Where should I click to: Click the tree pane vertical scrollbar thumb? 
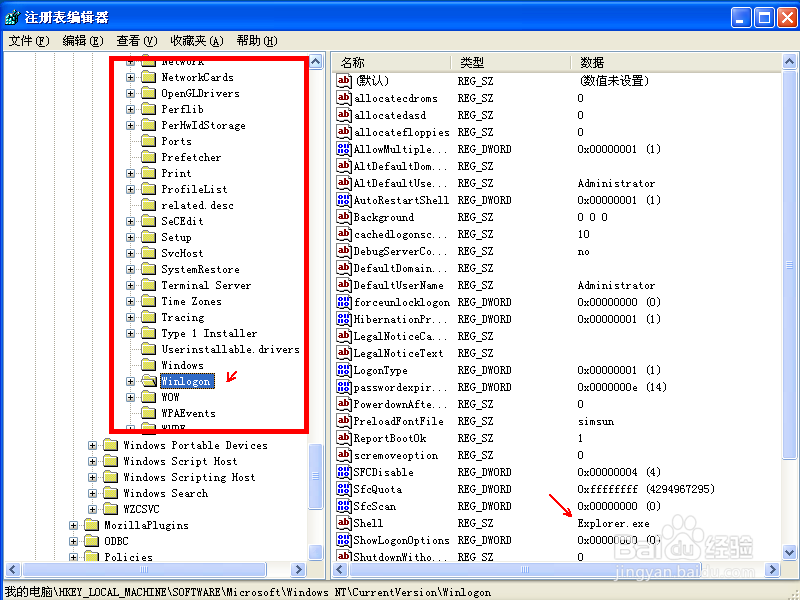(x=316, y=476)
